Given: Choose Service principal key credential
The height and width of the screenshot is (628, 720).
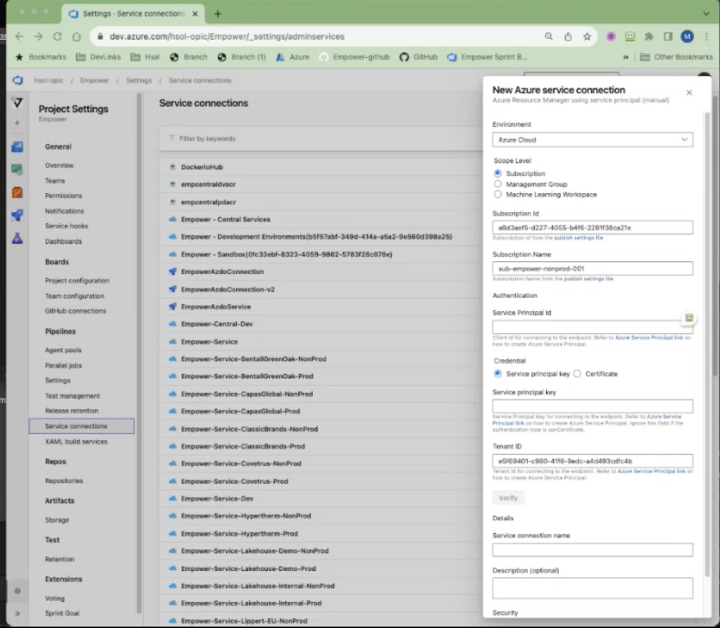Looking at the screenshot, I should click(x=498, y=373).
